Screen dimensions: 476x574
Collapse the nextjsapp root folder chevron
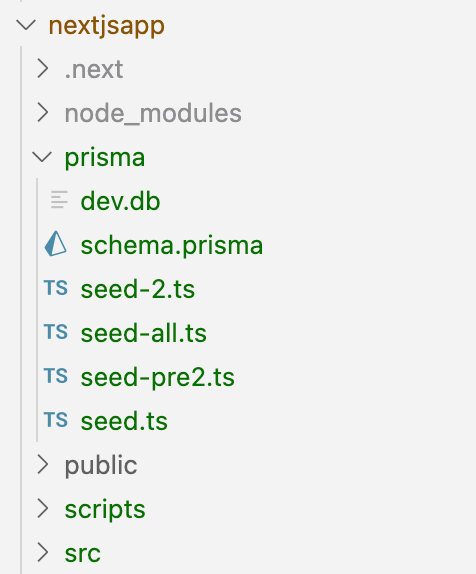(26, 25)
